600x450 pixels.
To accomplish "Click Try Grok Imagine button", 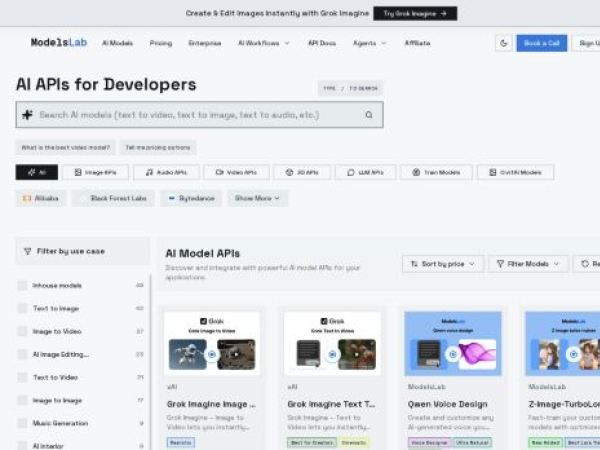I will pos(415,13).
